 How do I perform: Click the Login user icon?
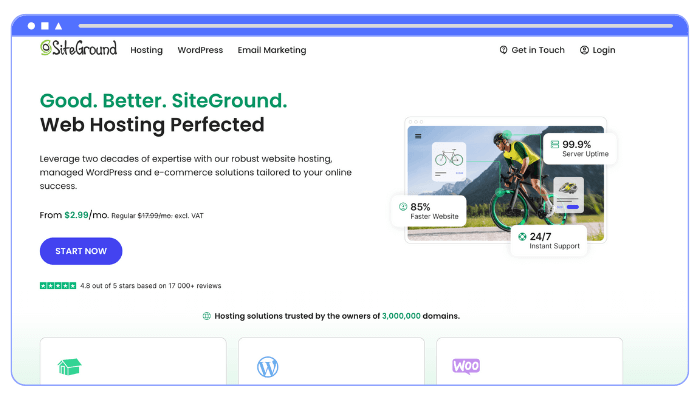(x=584, y=50)
